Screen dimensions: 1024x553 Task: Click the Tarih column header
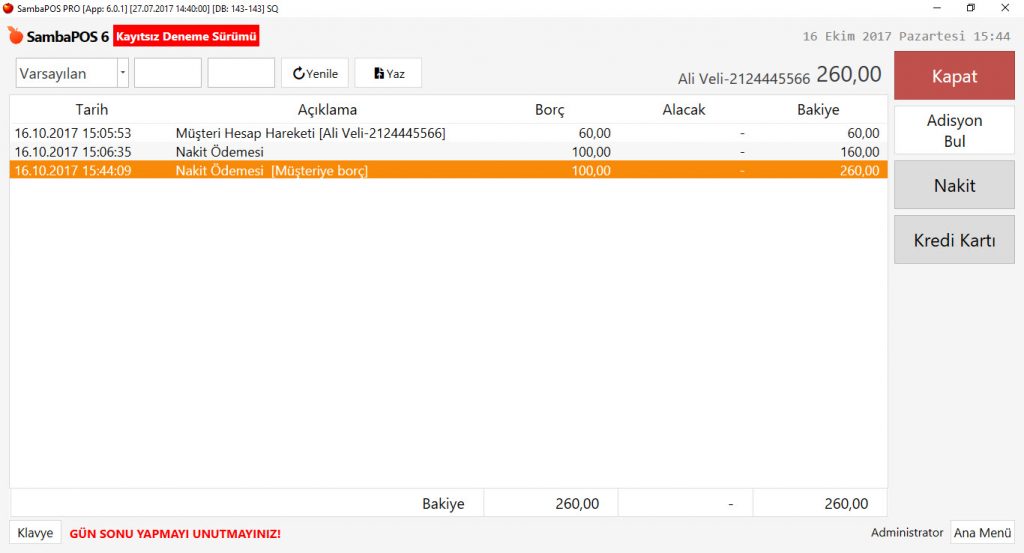coord(91,109)
